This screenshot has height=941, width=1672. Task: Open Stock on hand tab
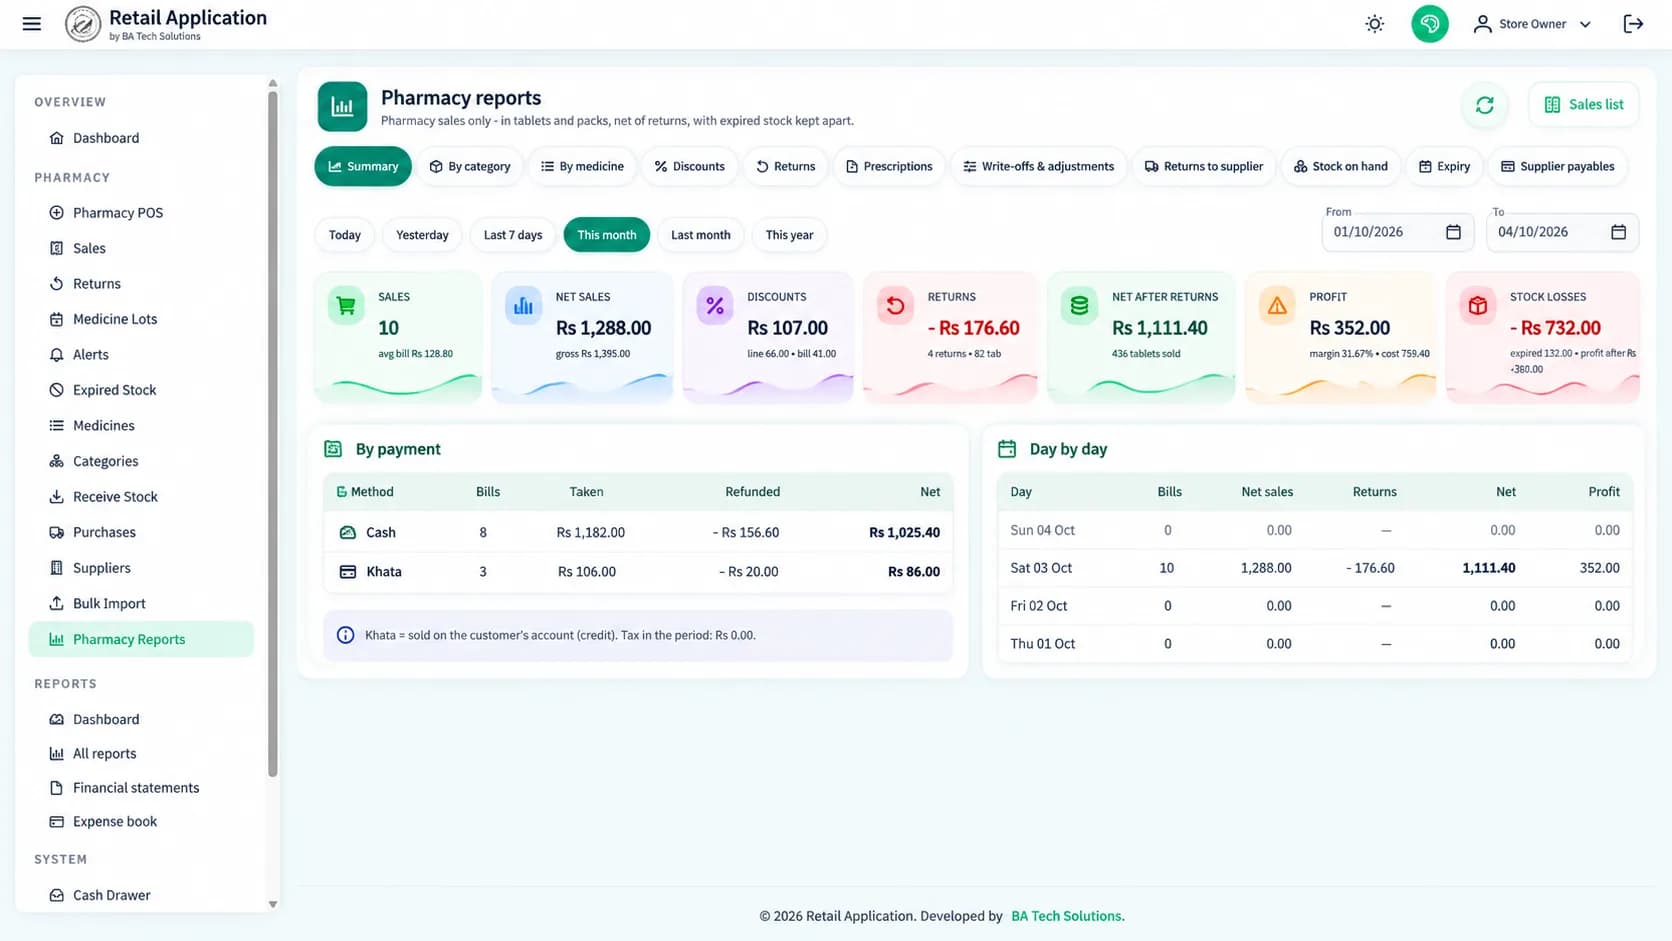(1341, 166)
